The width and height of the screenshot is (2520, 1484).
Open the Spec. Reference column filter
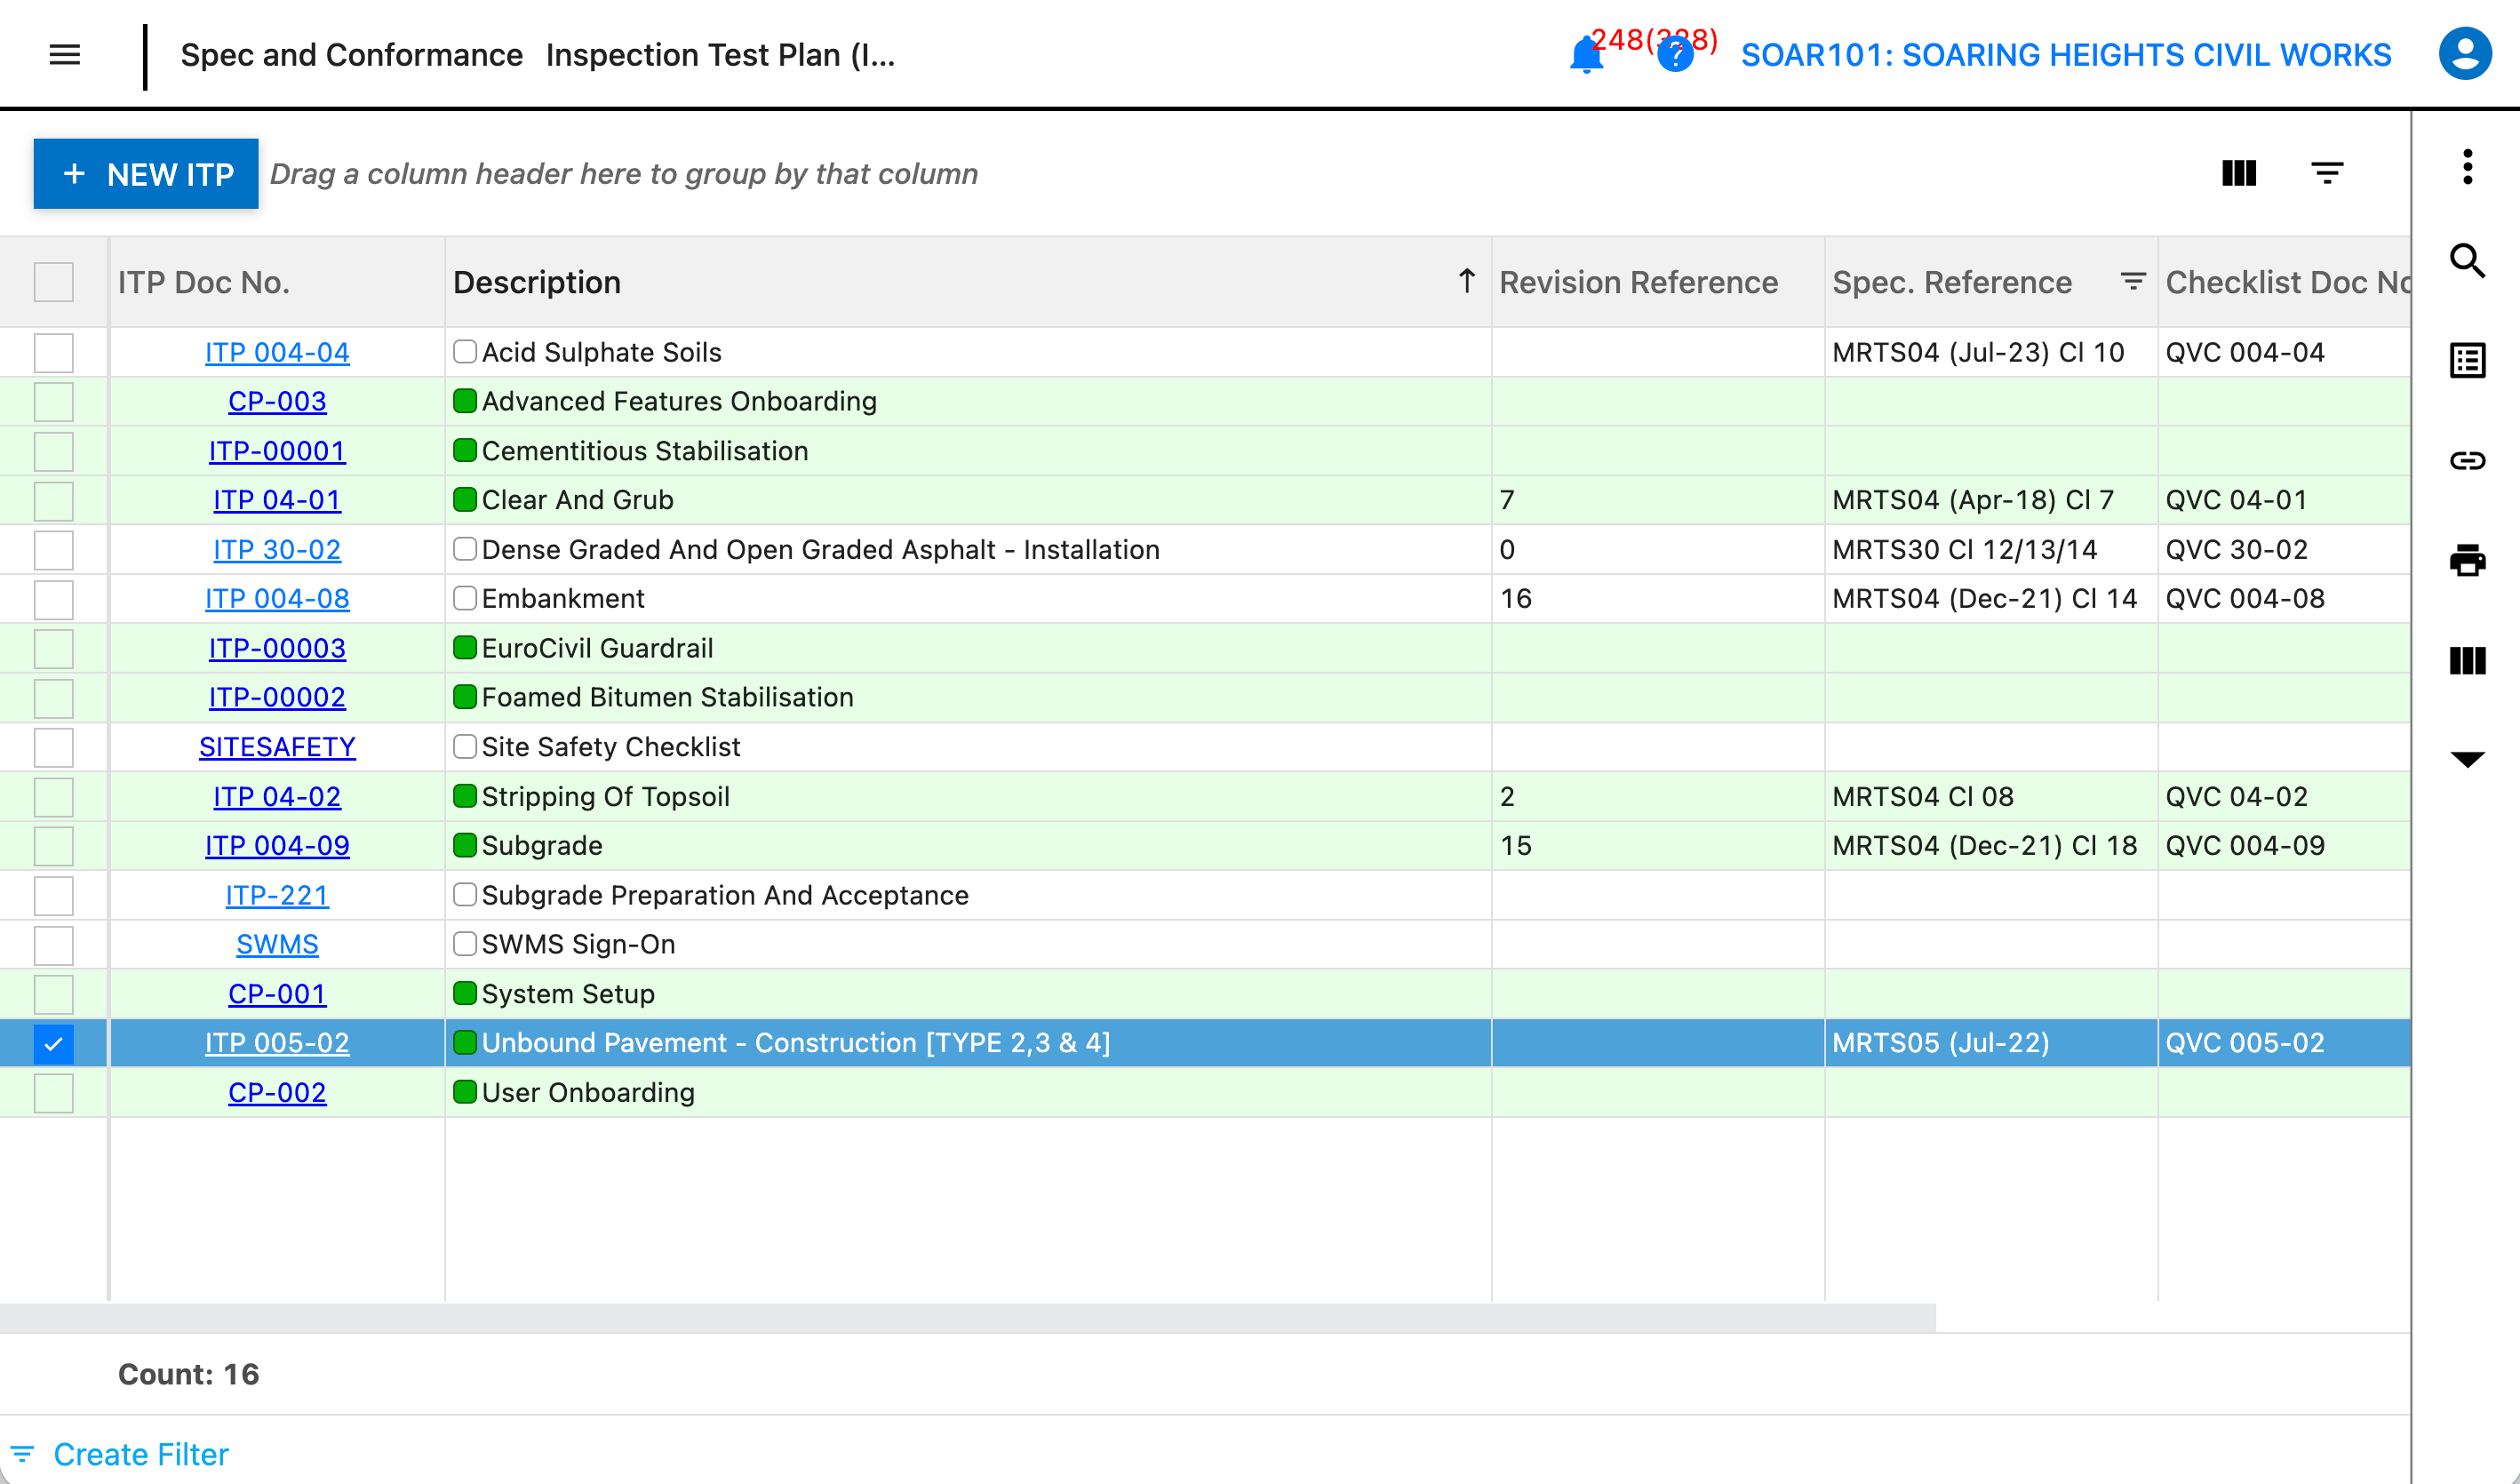click(2133, 282)
